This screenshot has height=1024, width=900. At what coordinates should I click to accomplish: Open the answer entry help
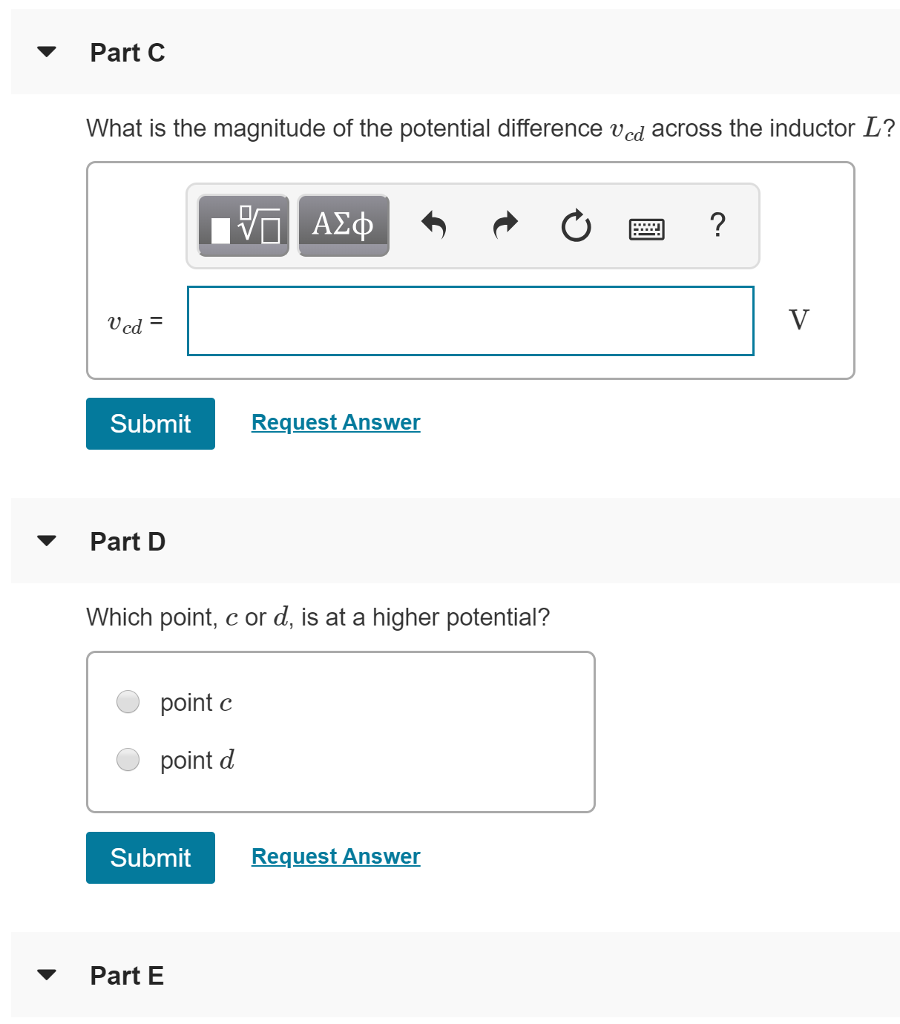pos(717,225)
